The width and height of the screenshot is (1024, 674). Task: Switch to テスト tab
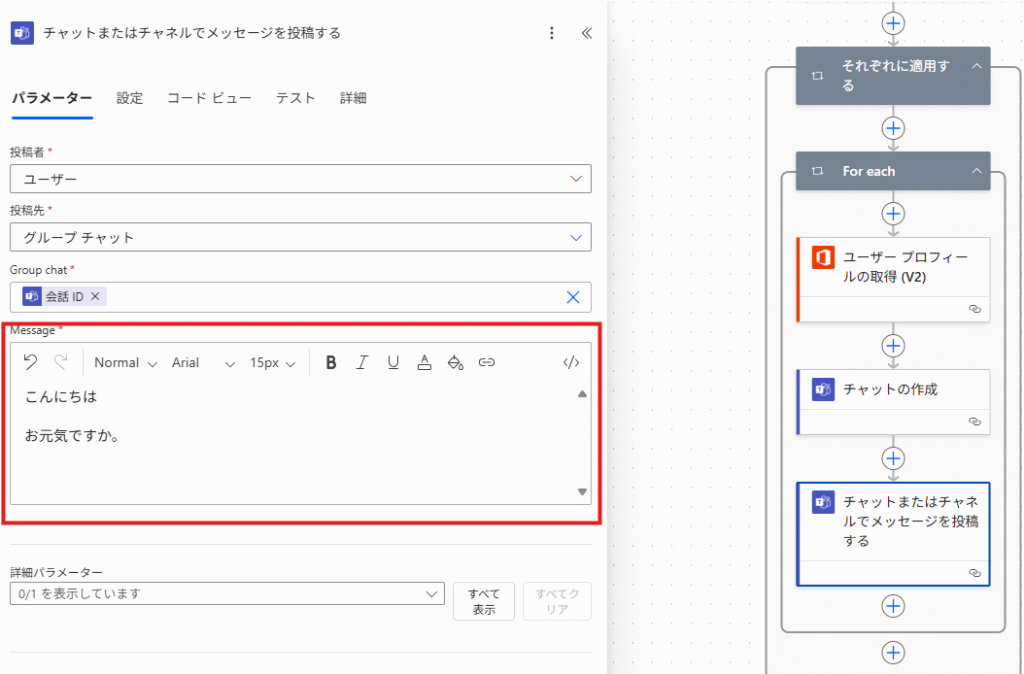click(295, 98)
